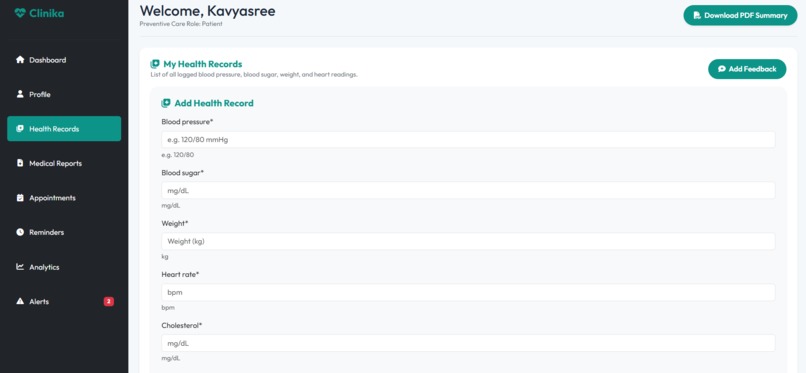Viewport: 806px width, 373px height.
Task: Click the Analytics chart icon
Action: click(x=20, y=267)
